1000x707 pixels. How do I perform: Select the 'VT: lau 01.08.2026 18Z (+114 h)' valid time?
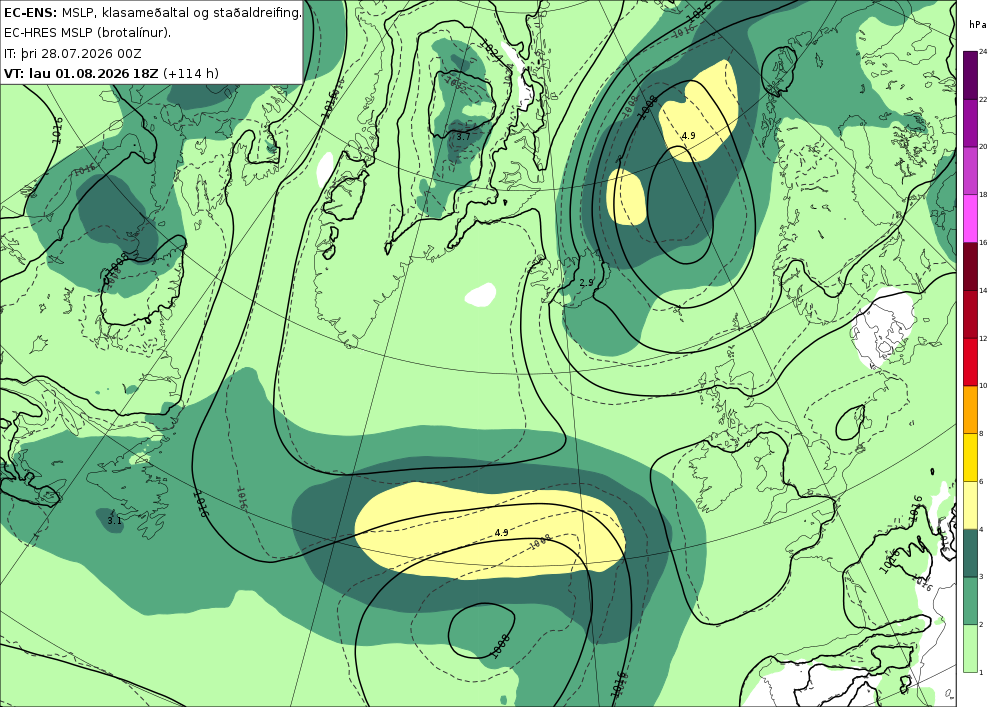click(x=111, y=73)
